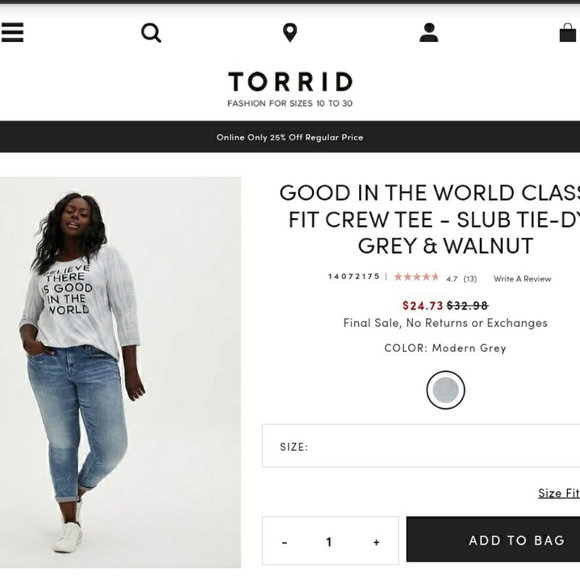The height and width of the screenshot is (578, 580).
Task: Enlarge the model product photo
Action: pyautogui.click(x=120, y=372)
